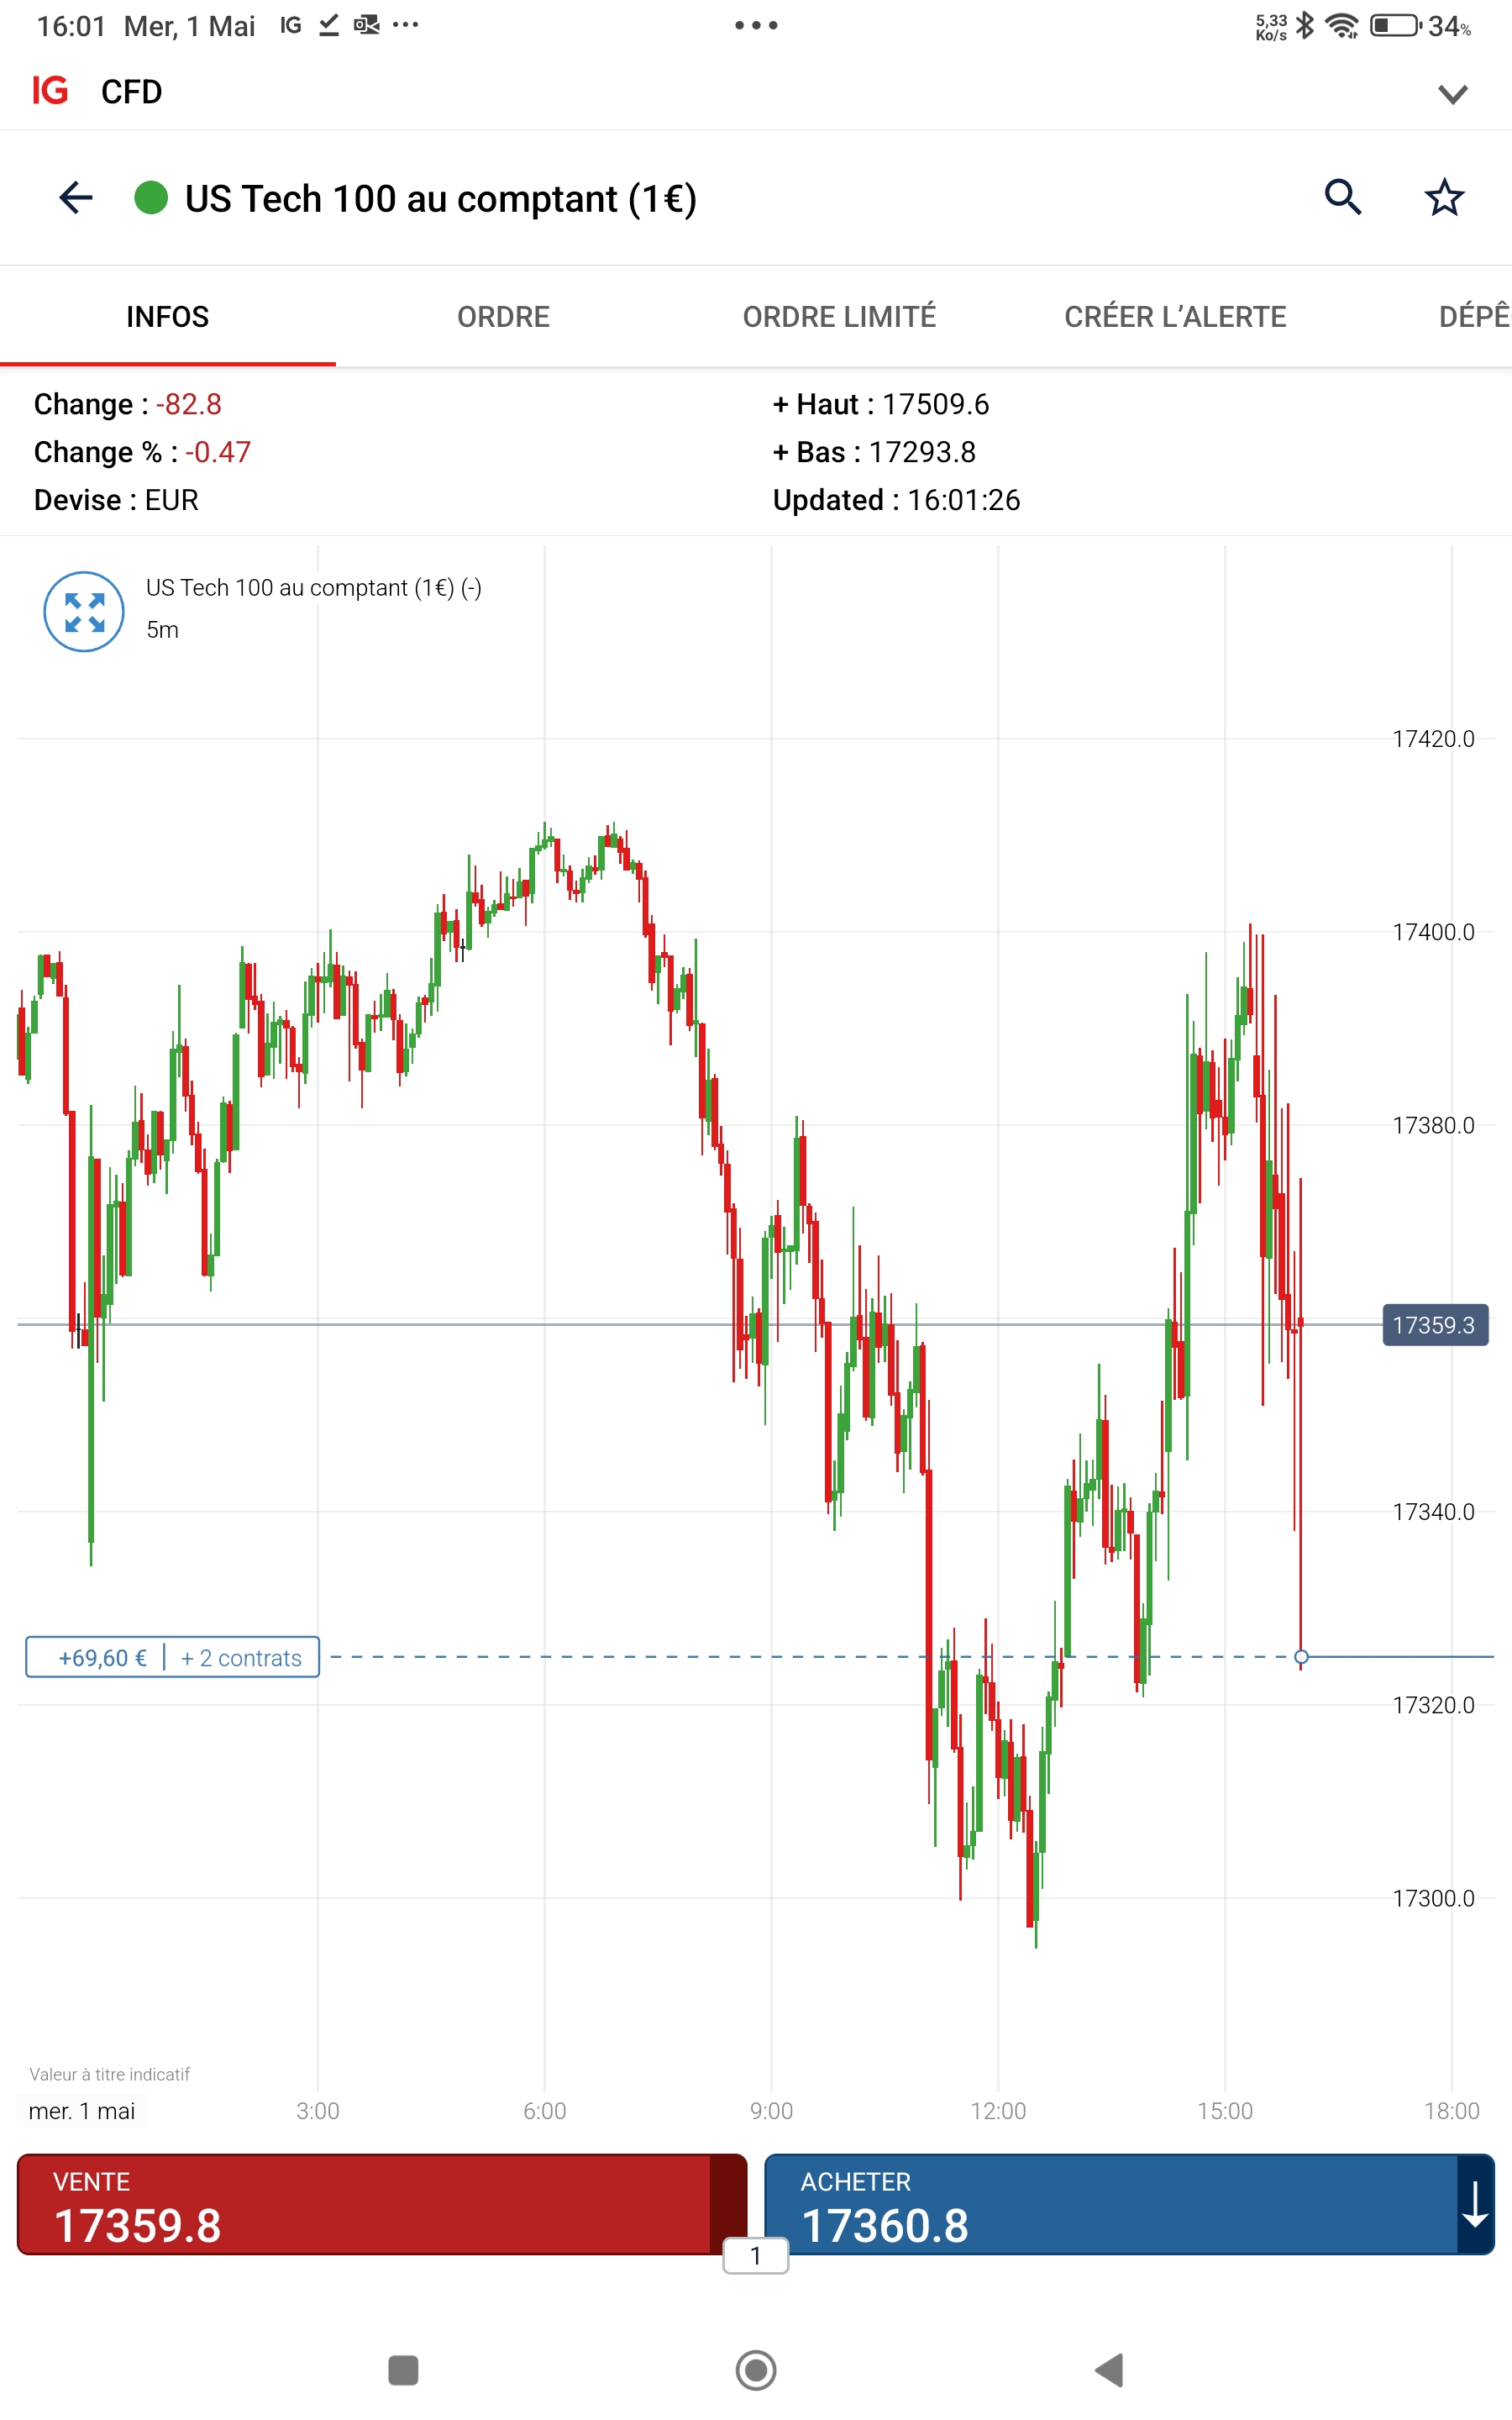Add to favorites with star icon
Viewport: 1512px width, 2420px height.
click(1443, 198)
